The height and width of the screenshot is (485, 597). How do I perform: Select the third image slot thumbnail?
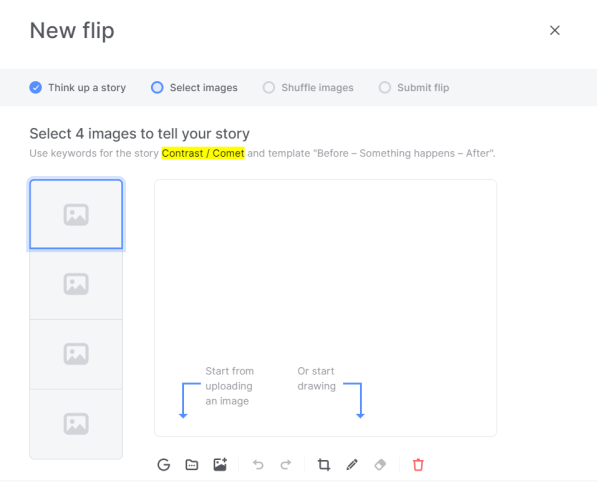coord(76,354)
